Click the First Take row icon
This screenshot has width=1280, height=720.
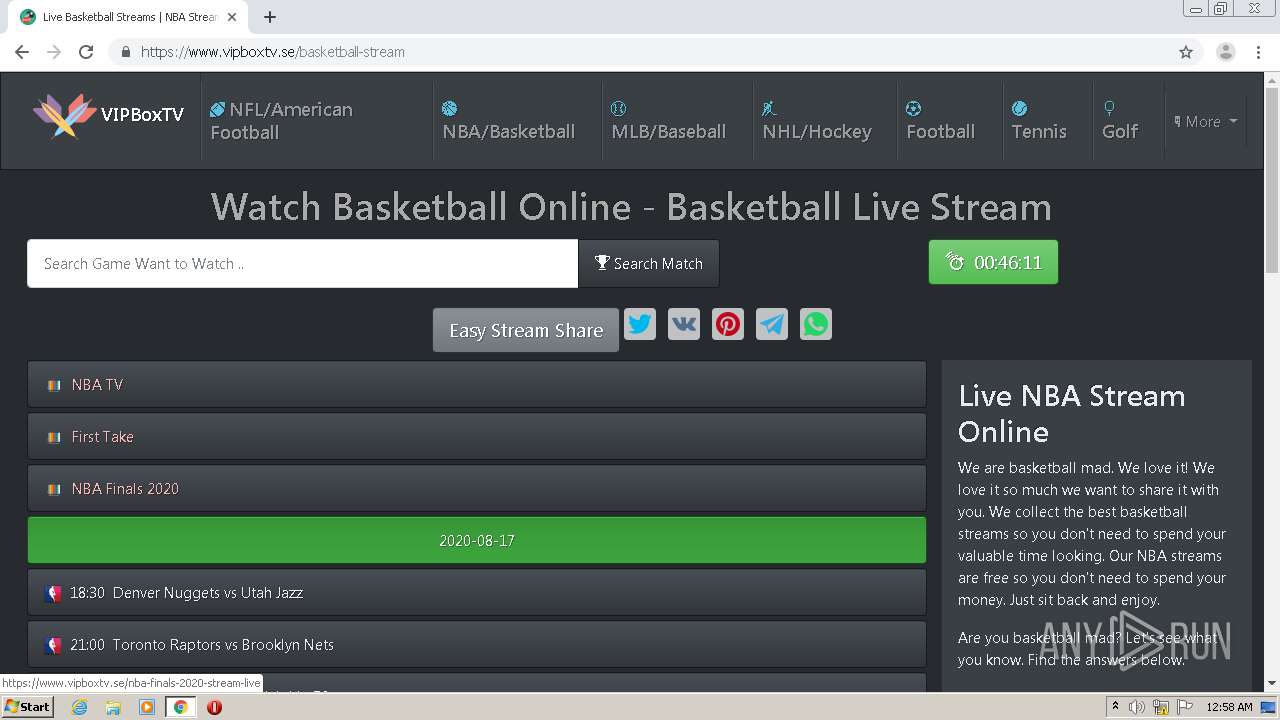click(54, 437)
